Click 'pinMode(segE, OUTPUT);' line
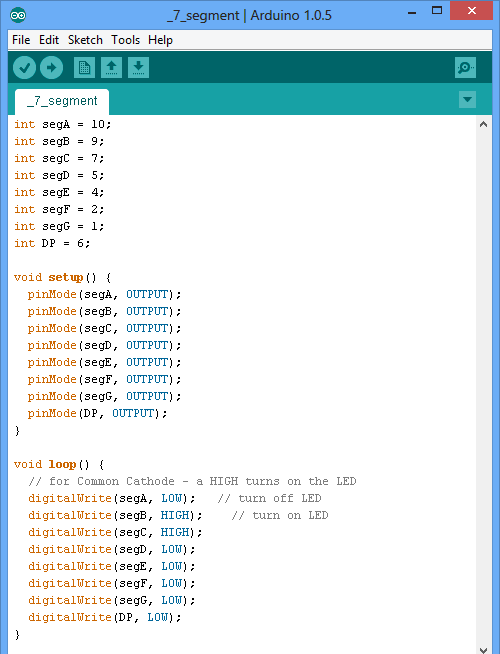The image size is (500, 654). click(x=104, y=362)
